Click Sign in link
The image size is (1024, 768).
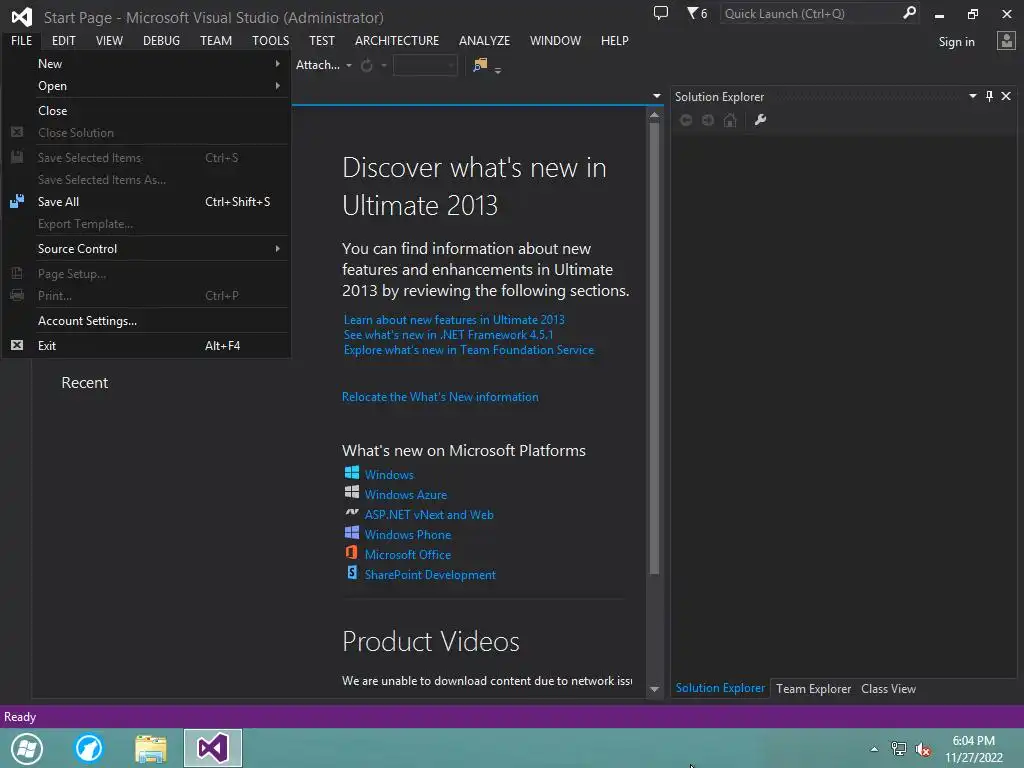956,42
